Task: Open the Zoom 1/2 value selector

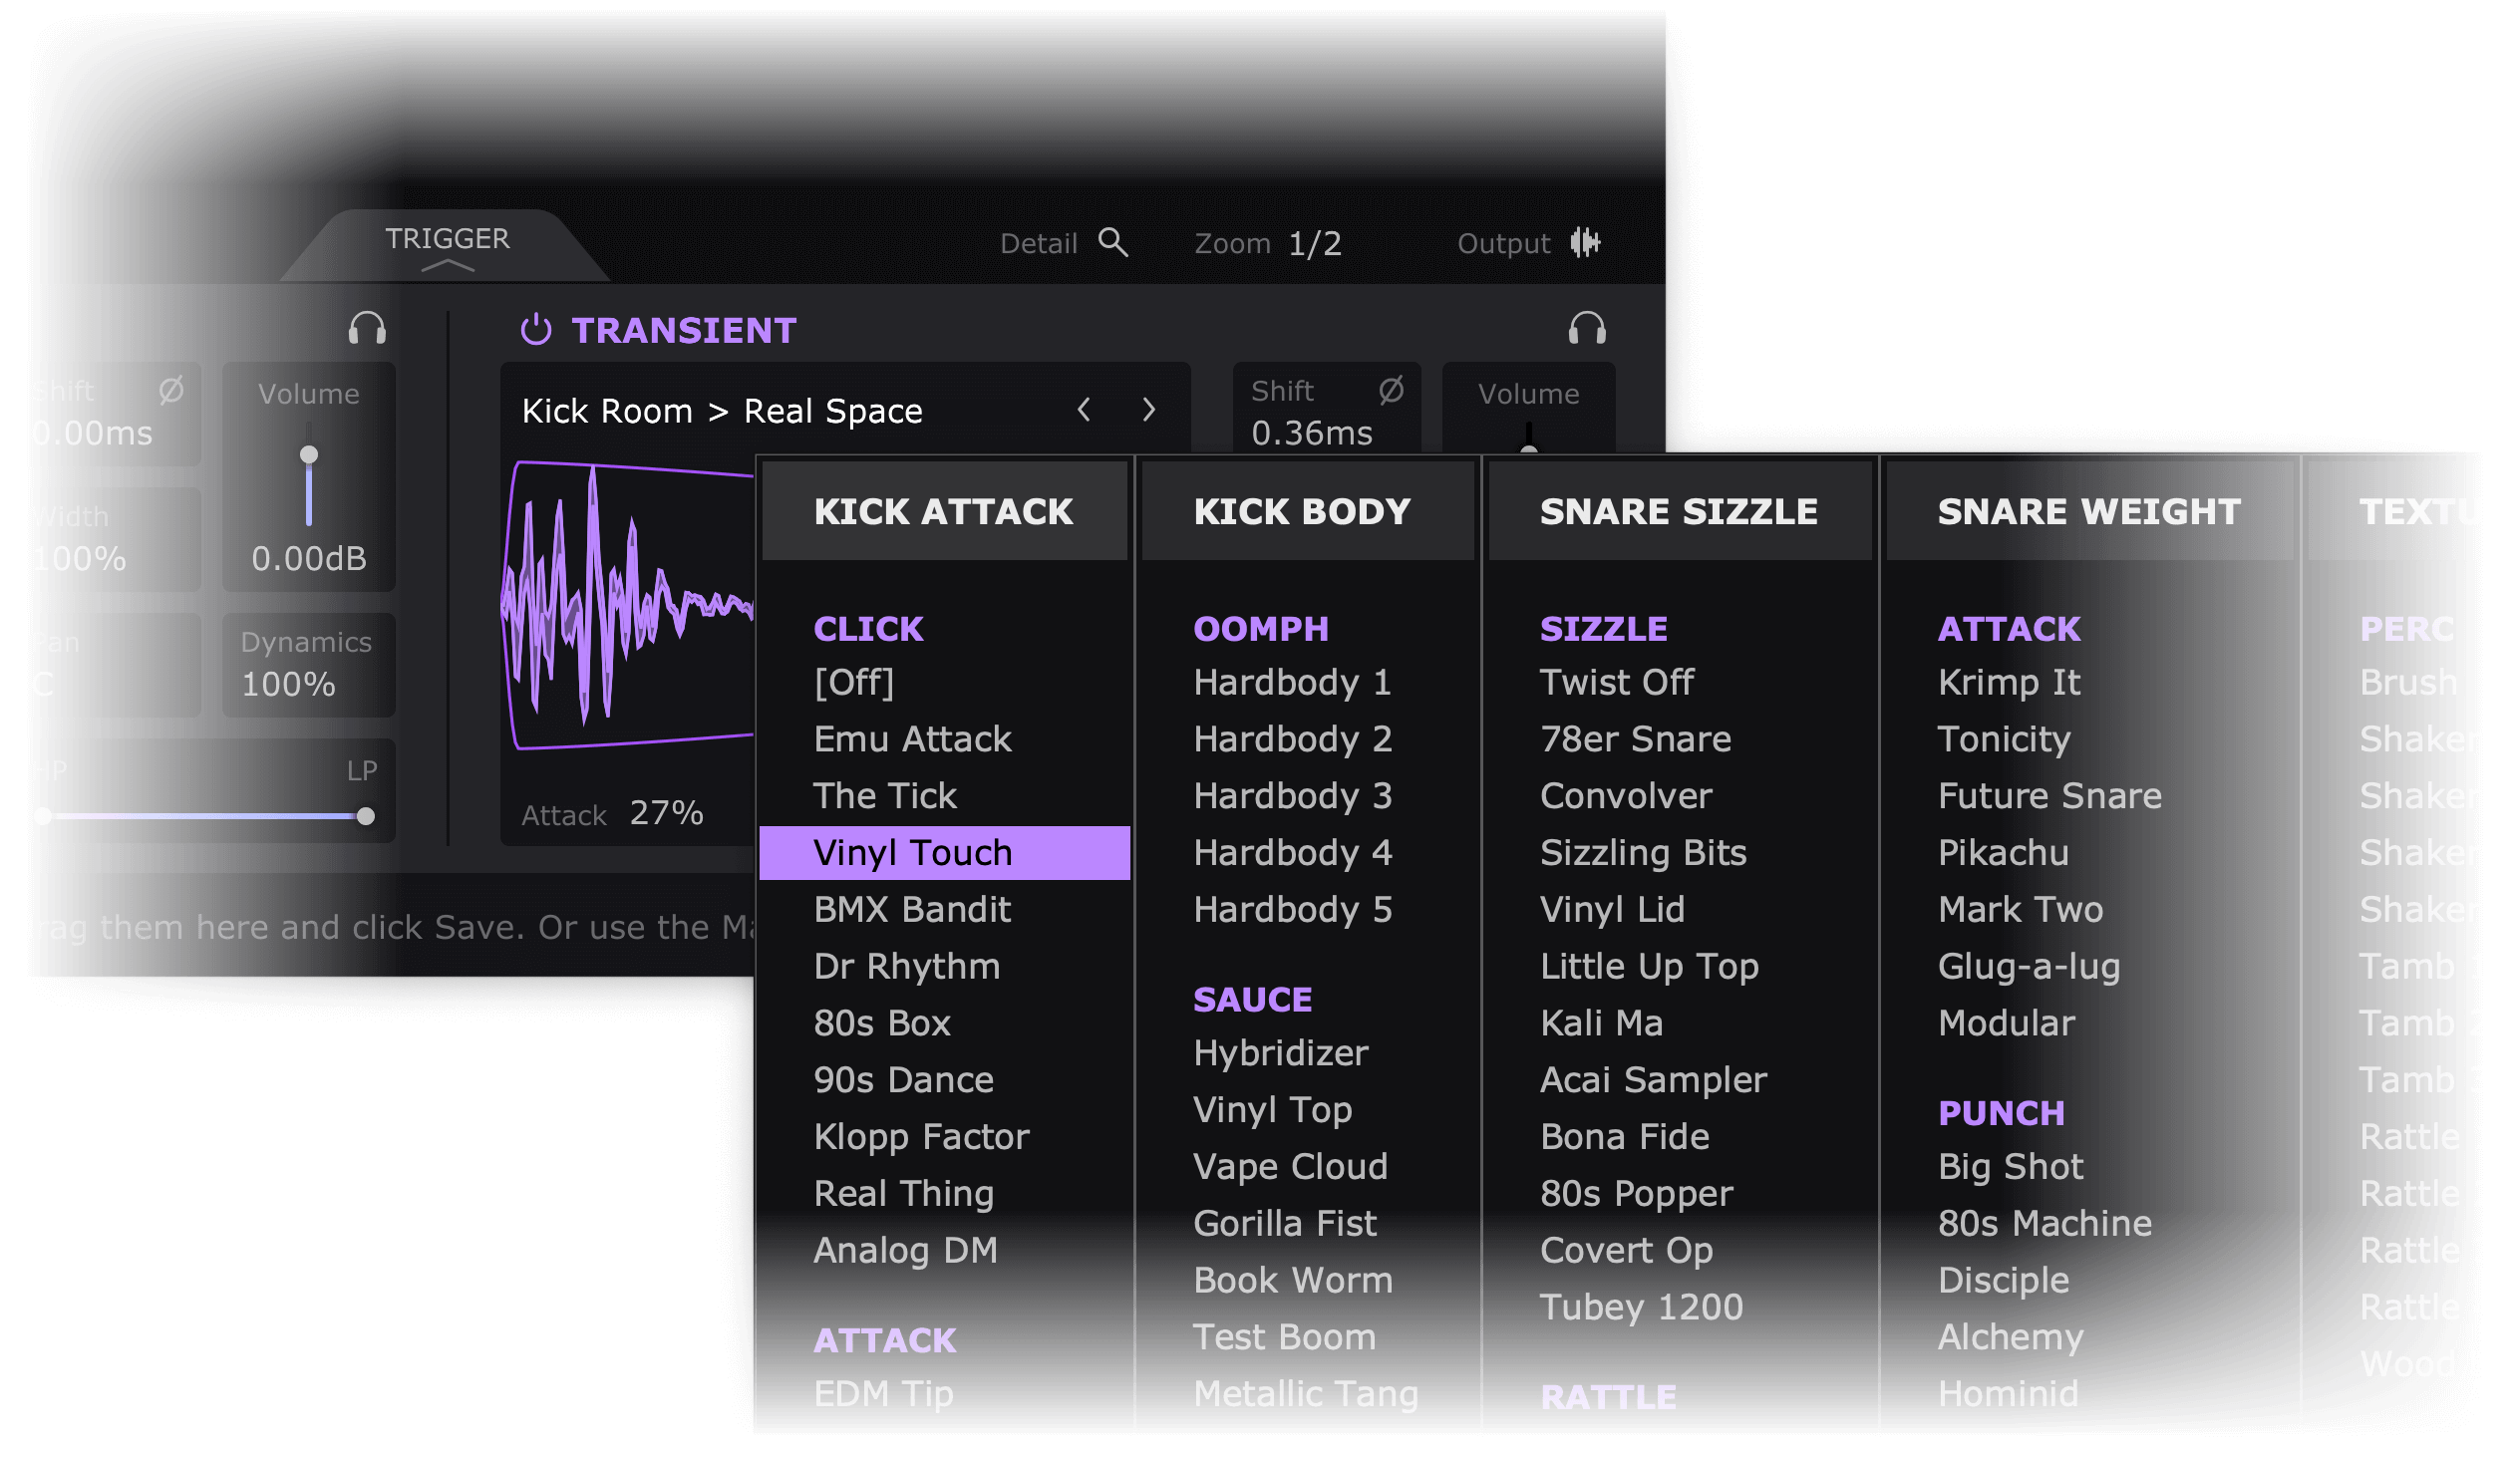Action: pyautogui.click(x=1314, y=244)
